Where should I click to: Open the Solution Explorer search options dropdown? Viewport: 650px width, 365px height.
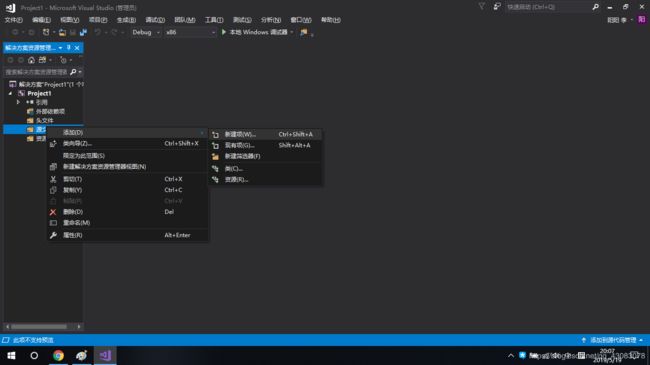80,72
